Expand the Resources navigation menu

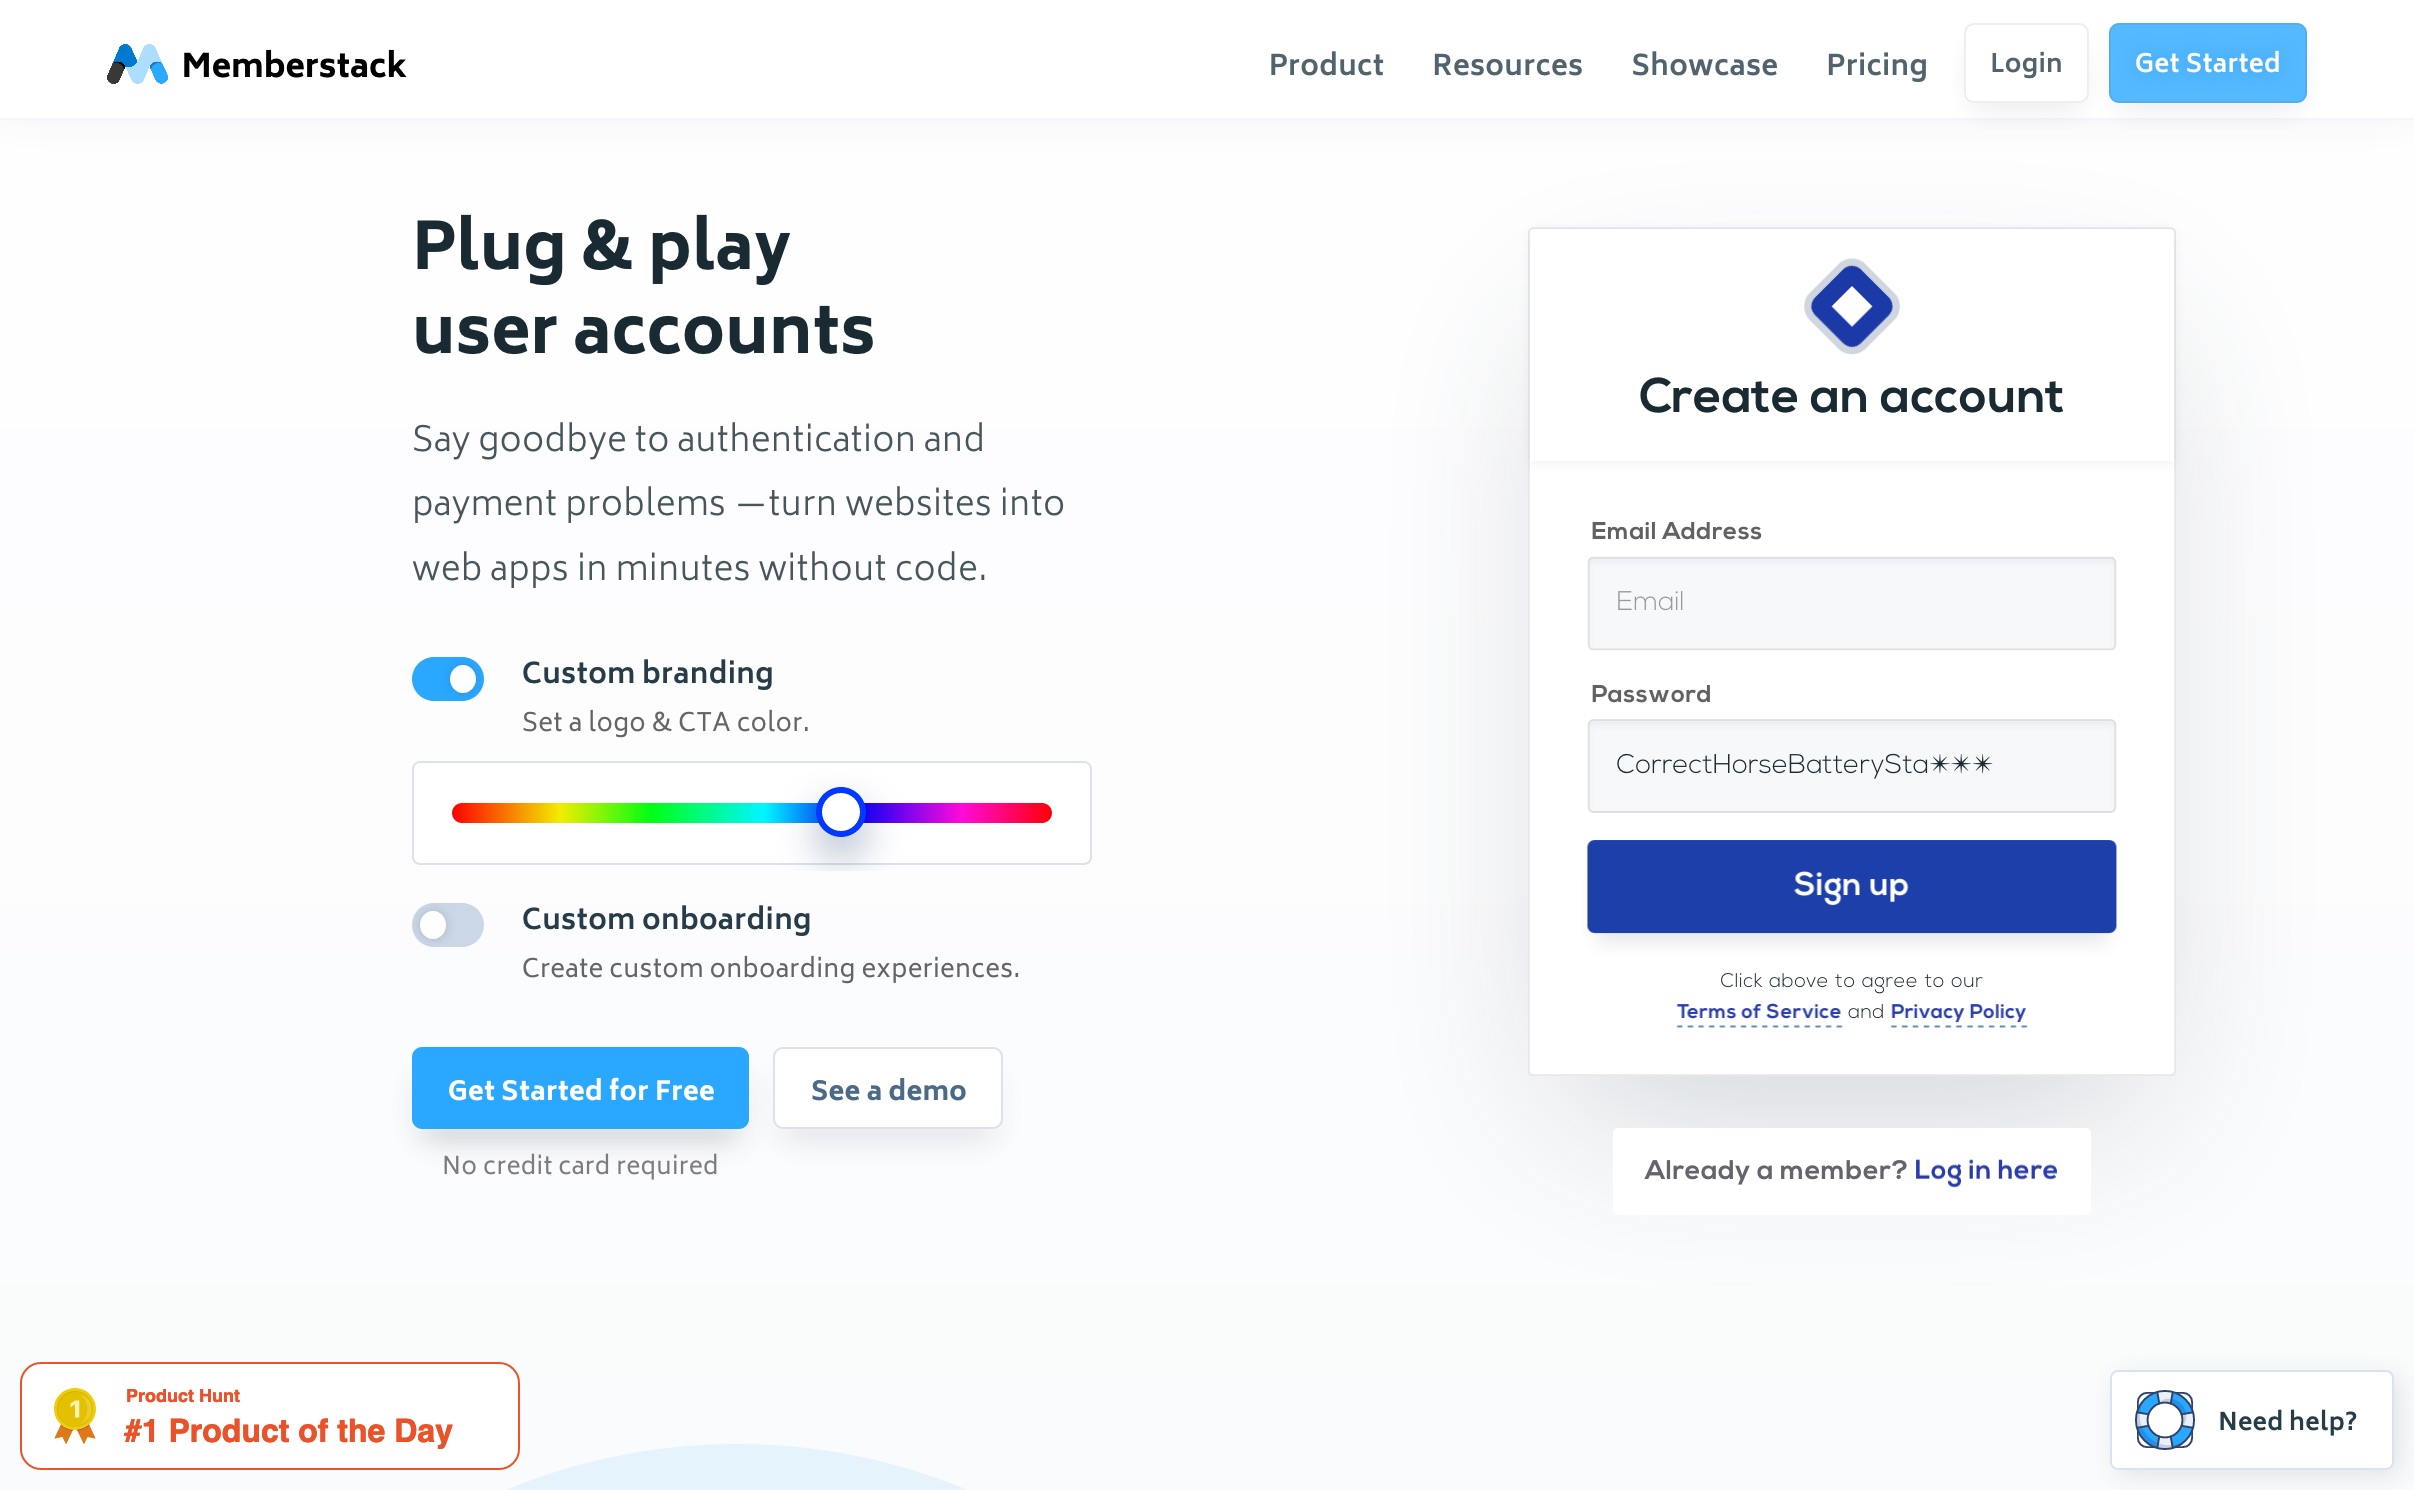[x=1507, y=62]
